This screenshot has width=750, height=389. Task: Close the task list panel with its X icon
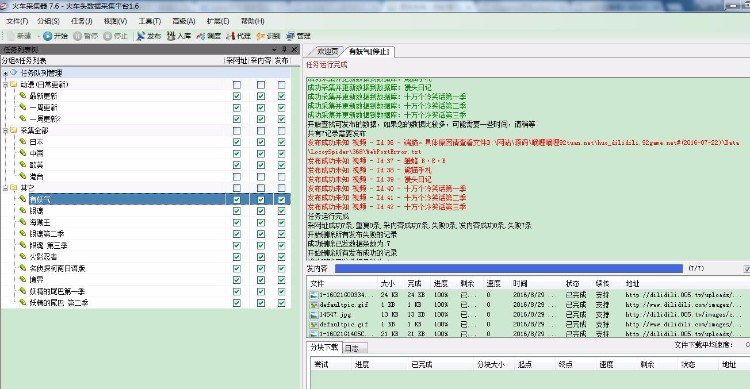coord(294,49)
